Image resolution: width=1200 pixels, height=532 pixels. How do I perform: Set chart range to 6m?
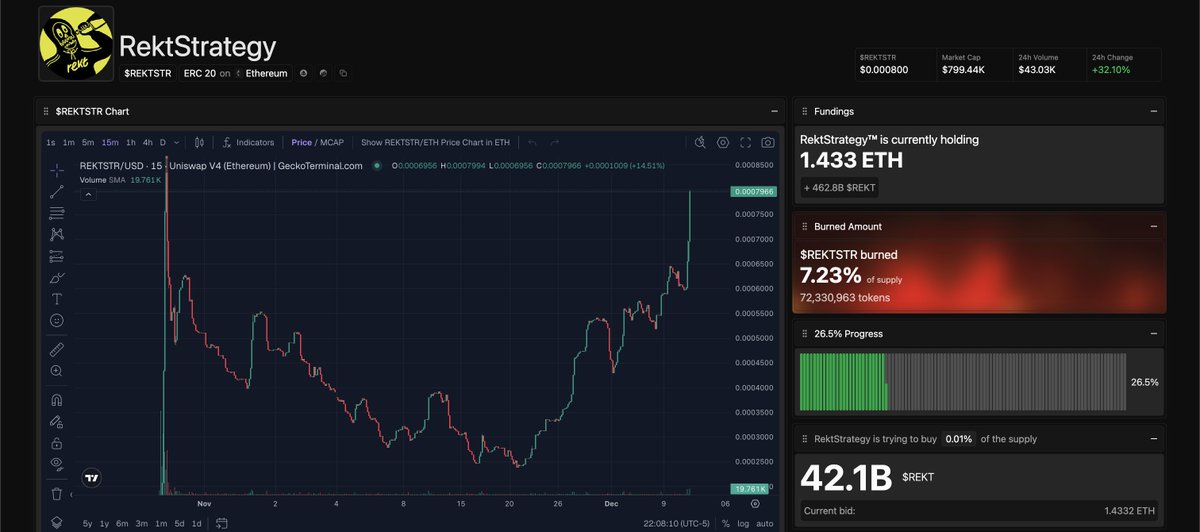point(121,523)
